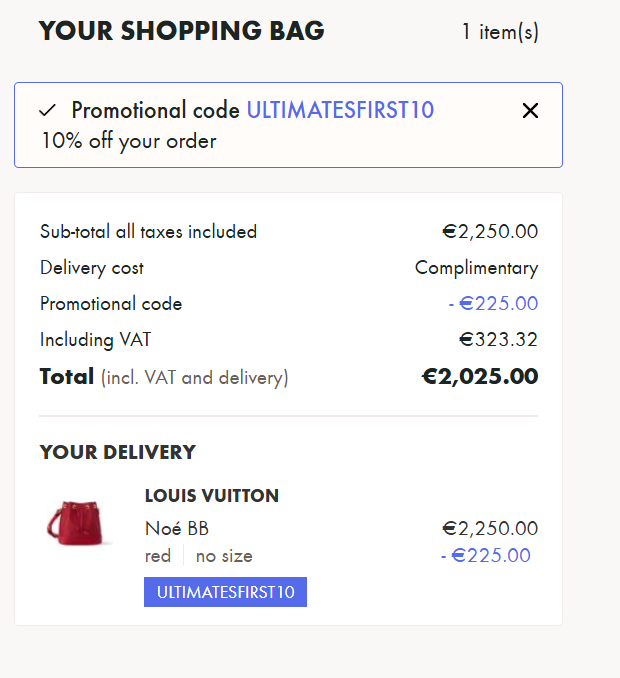Click the checkmark icon beside Promotional code
The width and height of the screenshot is (620, 678).
[47, 111]
